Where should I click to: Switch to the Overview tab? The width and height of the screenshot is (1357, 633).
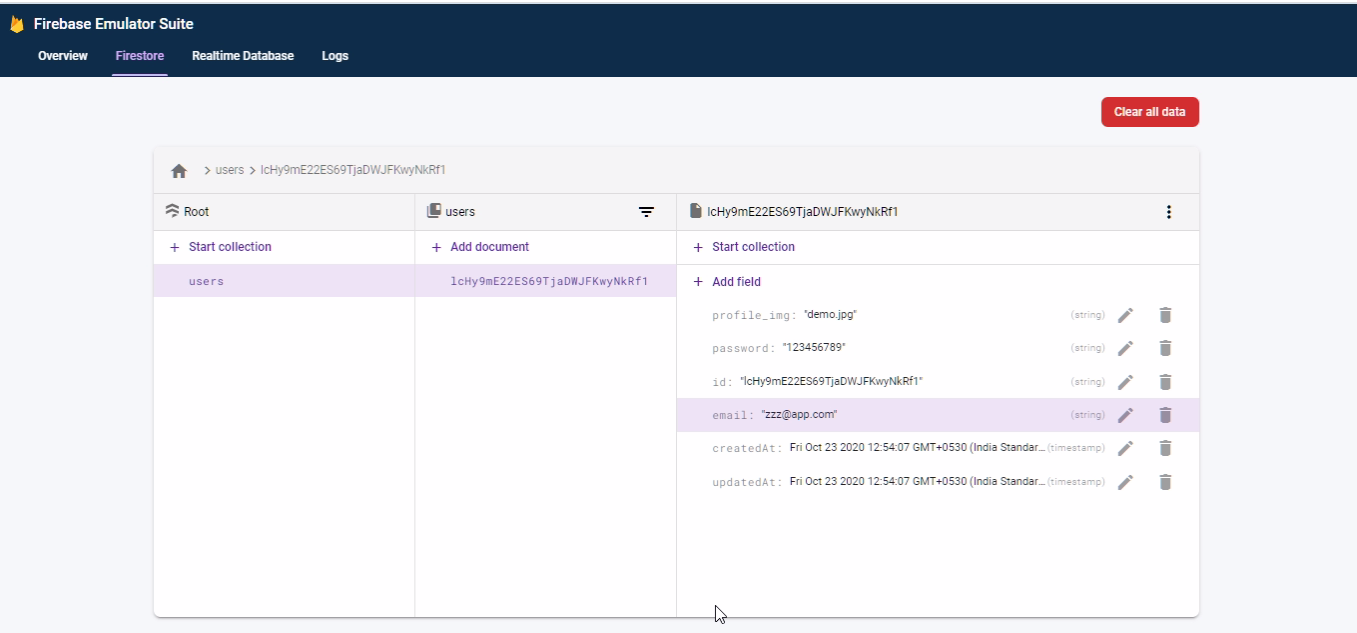pyautogui.click(x=63, y=56)
